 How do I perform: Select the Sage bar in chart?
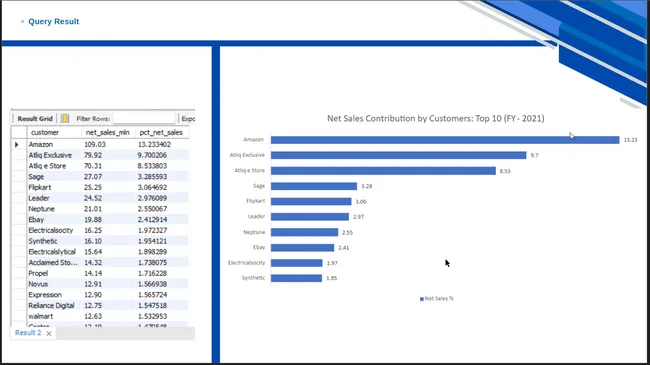(x=314, y=186)
